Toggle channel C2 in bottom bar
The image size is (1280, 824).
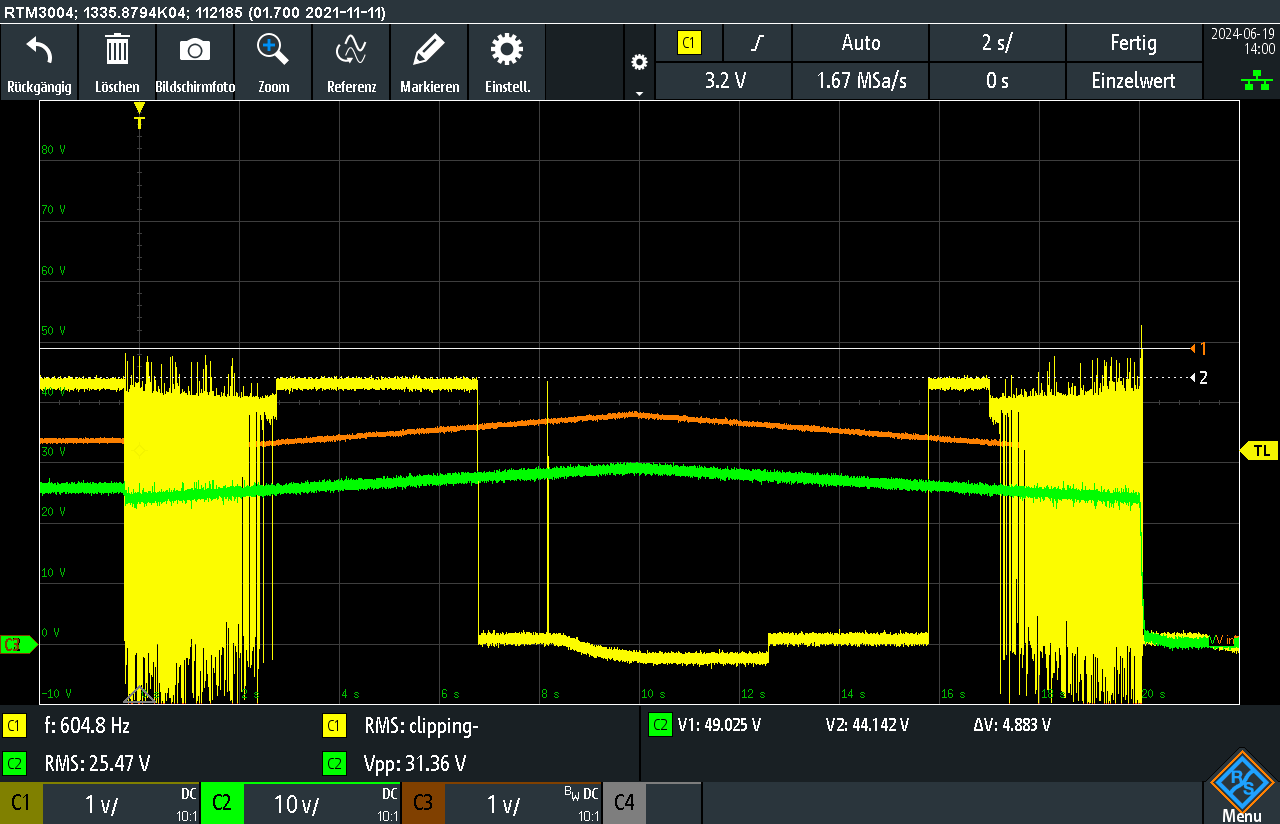(x=222, y=803)
